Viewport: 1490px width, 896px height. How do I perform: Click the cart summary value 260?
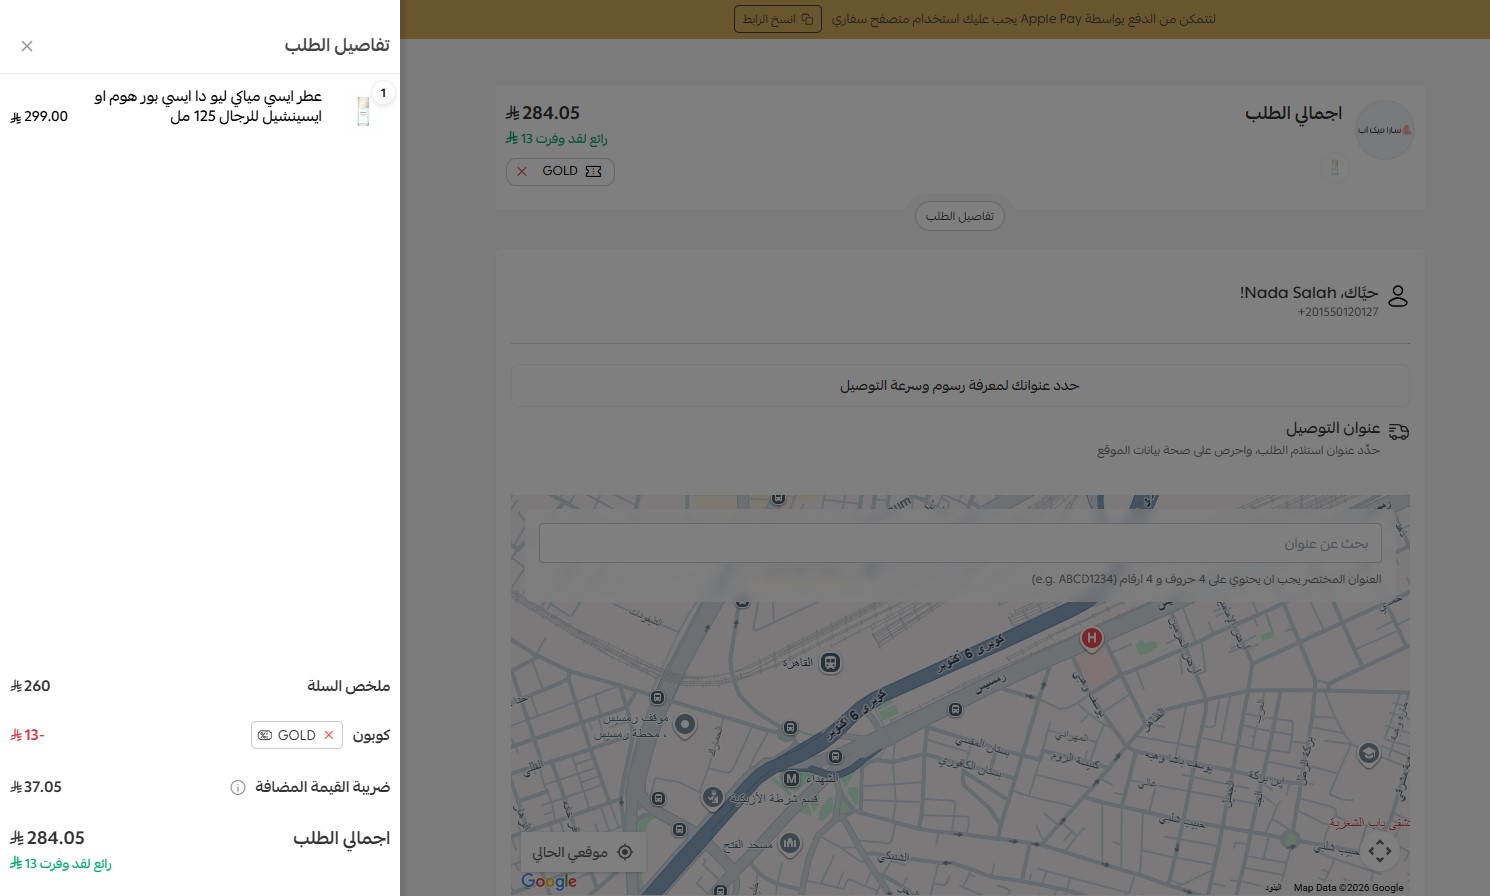[x=30, y=686]
